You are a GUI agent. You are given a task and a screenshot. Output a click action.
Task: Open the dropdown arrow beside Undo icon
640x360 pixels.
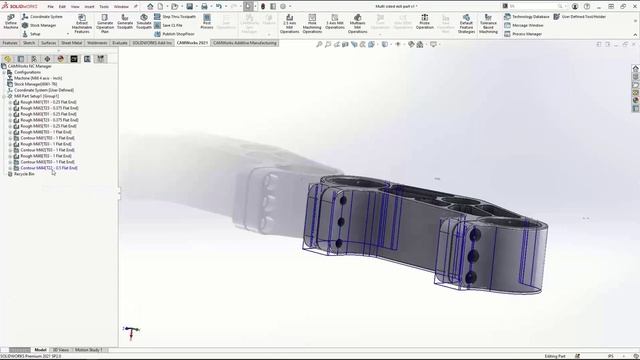226,7
